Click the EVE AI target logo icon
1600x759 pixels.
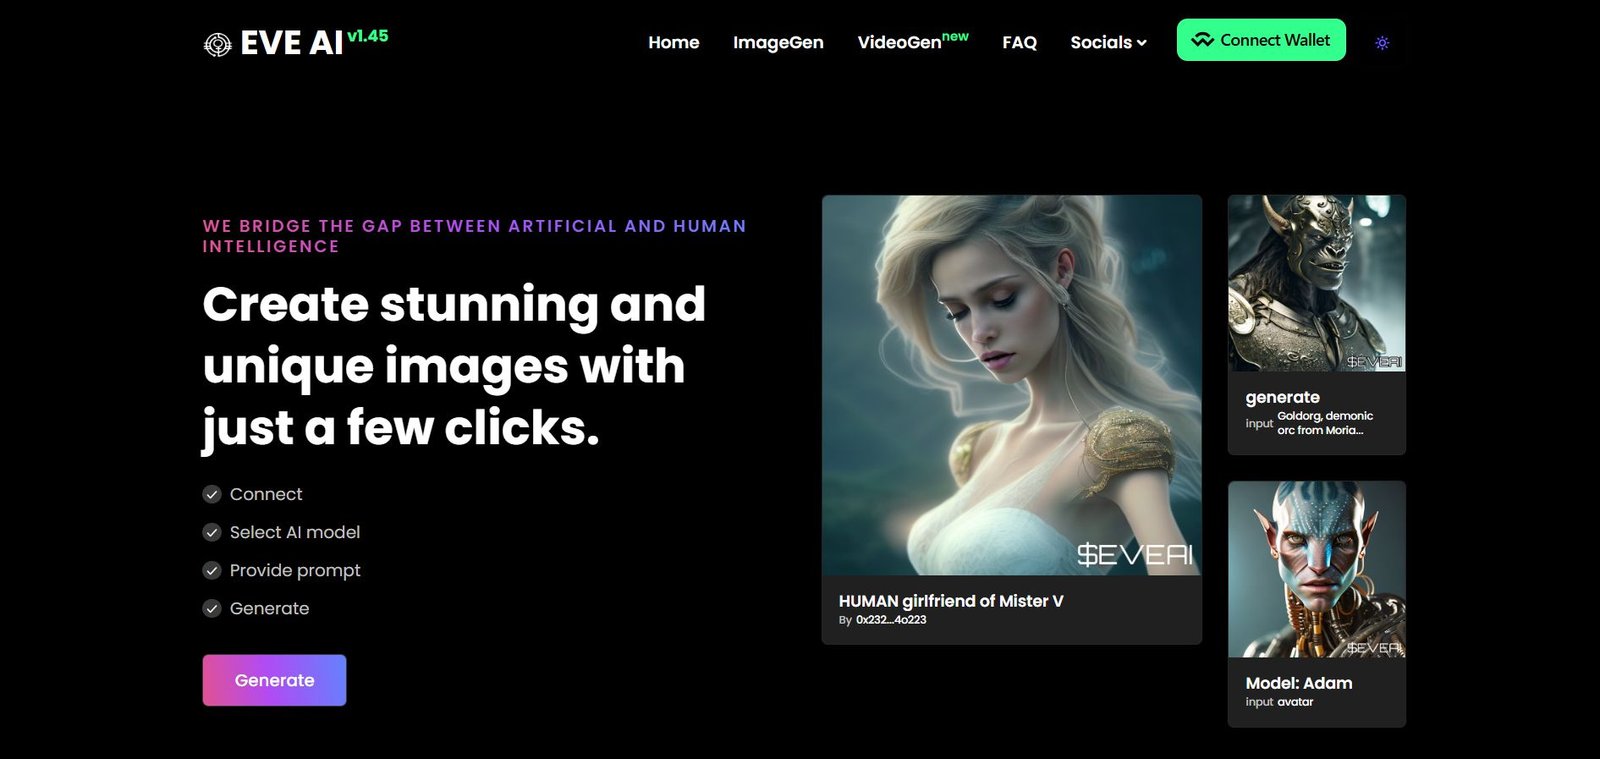click(217, 44)
